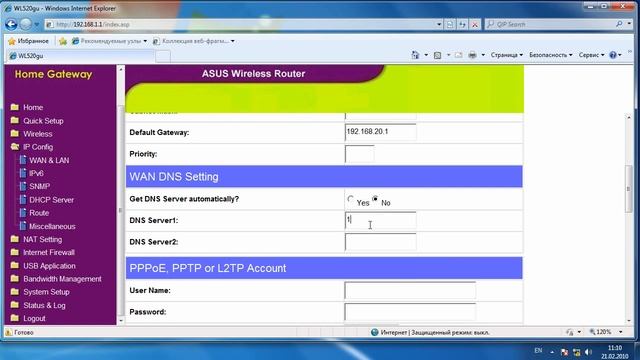Click the browser Forward arrow button

pos(26,24)
